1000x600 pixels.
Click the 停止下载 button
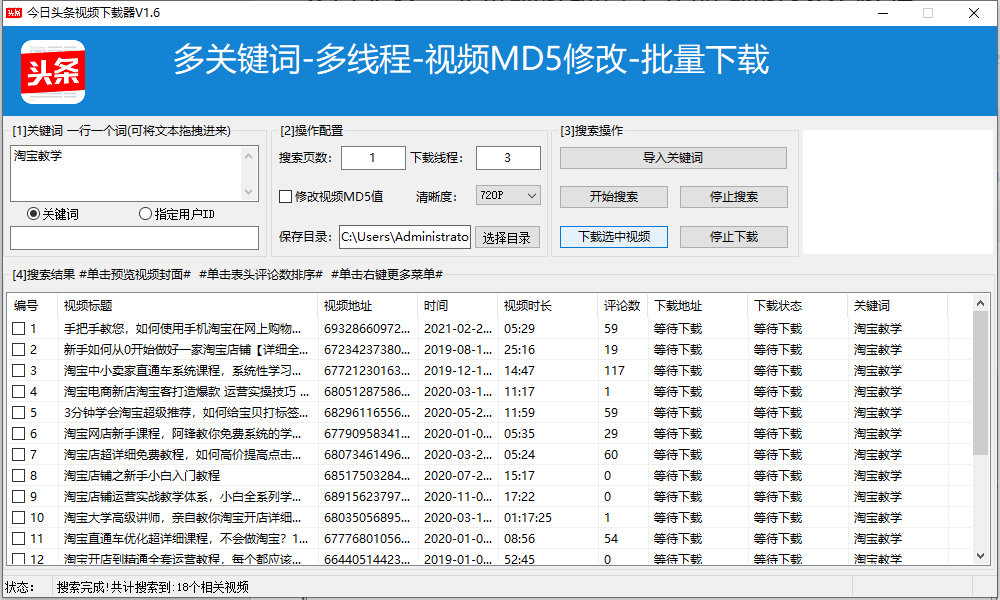pyautogui.click(x=733, y=237)
